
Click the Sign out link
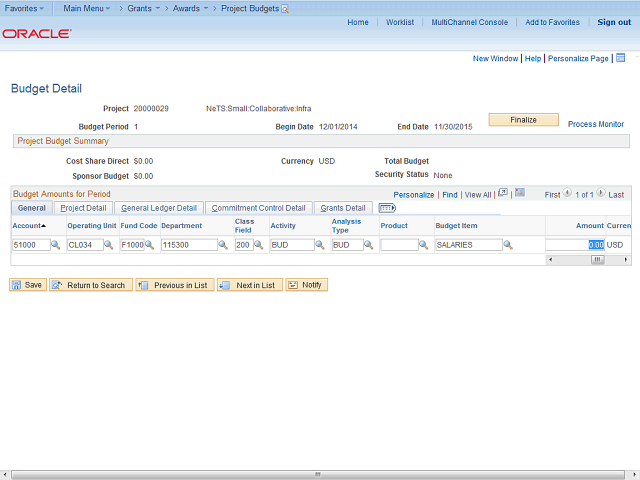[614, 22]
